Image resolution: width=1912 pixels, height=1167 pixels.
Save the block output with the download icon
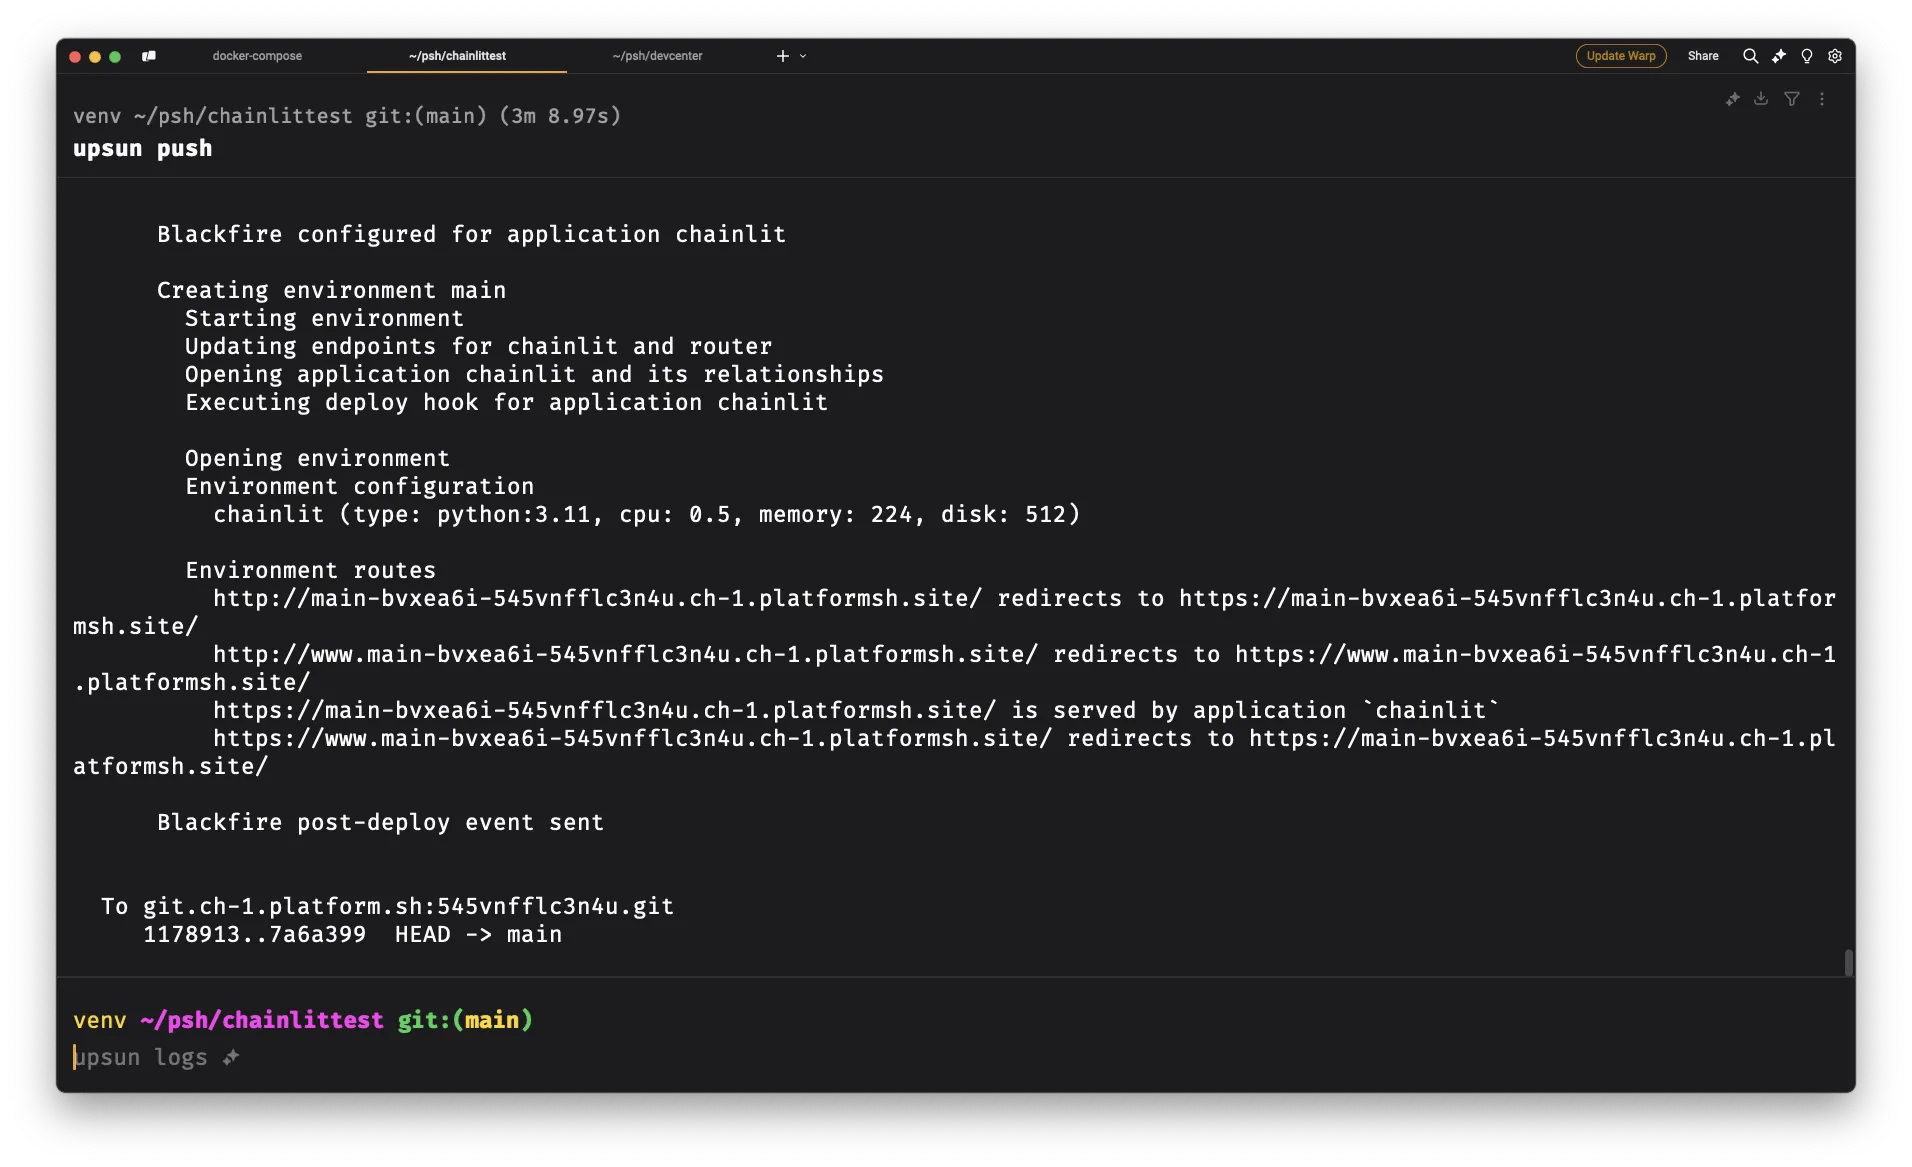(1761, 99)
